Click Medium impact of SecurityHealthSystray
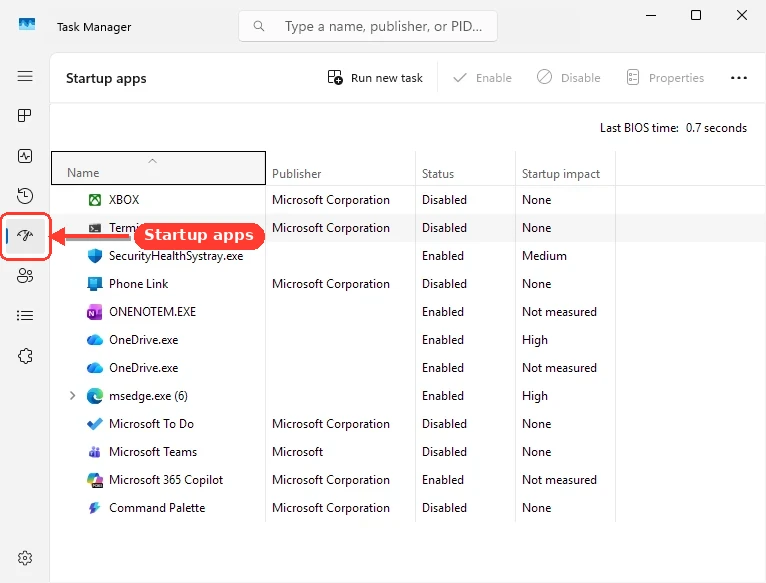Screen dimensions: 766x583 click(x=544, y=256)
